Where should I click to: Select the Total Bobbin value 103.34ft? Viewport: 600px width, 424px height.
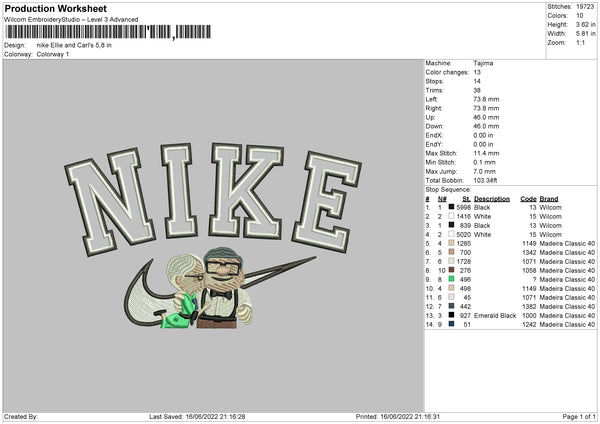[485, 180]
